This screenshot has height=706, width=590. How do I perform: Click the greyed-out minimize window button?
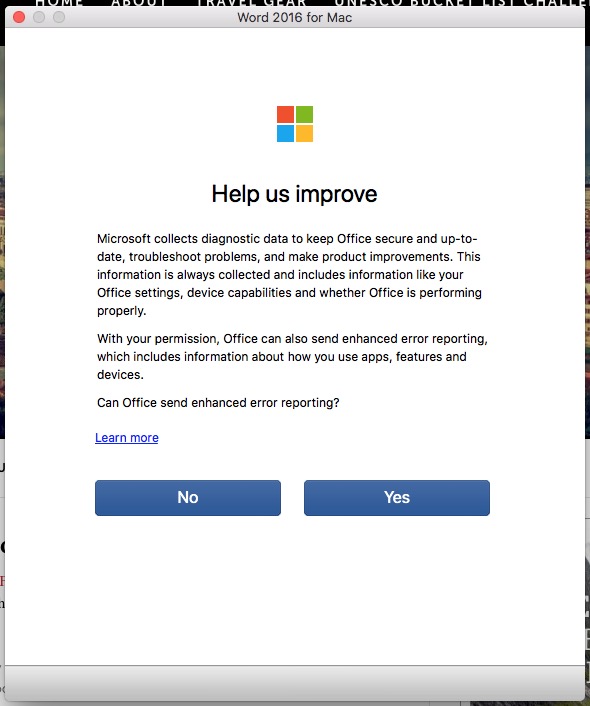(x=39, y=17)
